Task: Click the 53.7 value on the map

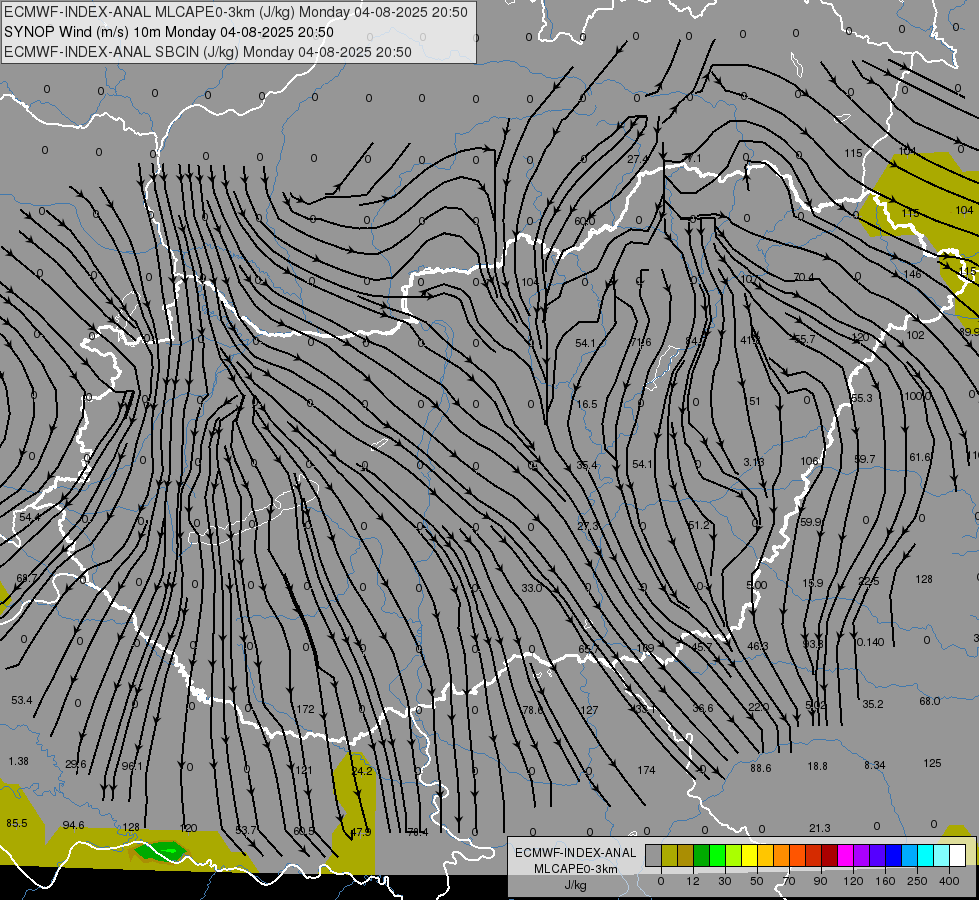Action: pyautogui.click(x=245, y=830)
